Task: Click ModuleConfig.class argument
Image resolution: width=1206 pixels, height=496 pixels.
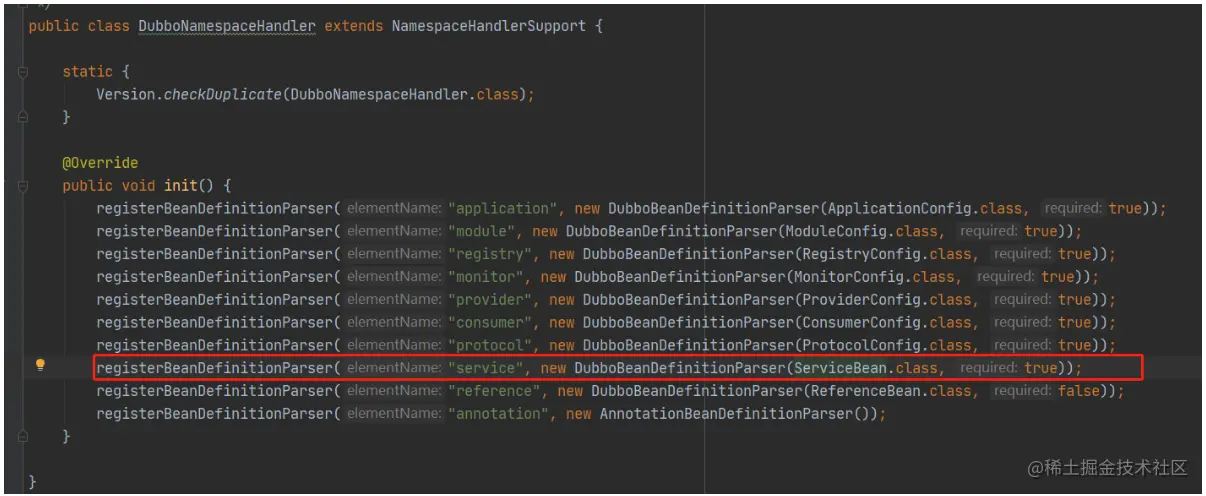Action: 863,231
